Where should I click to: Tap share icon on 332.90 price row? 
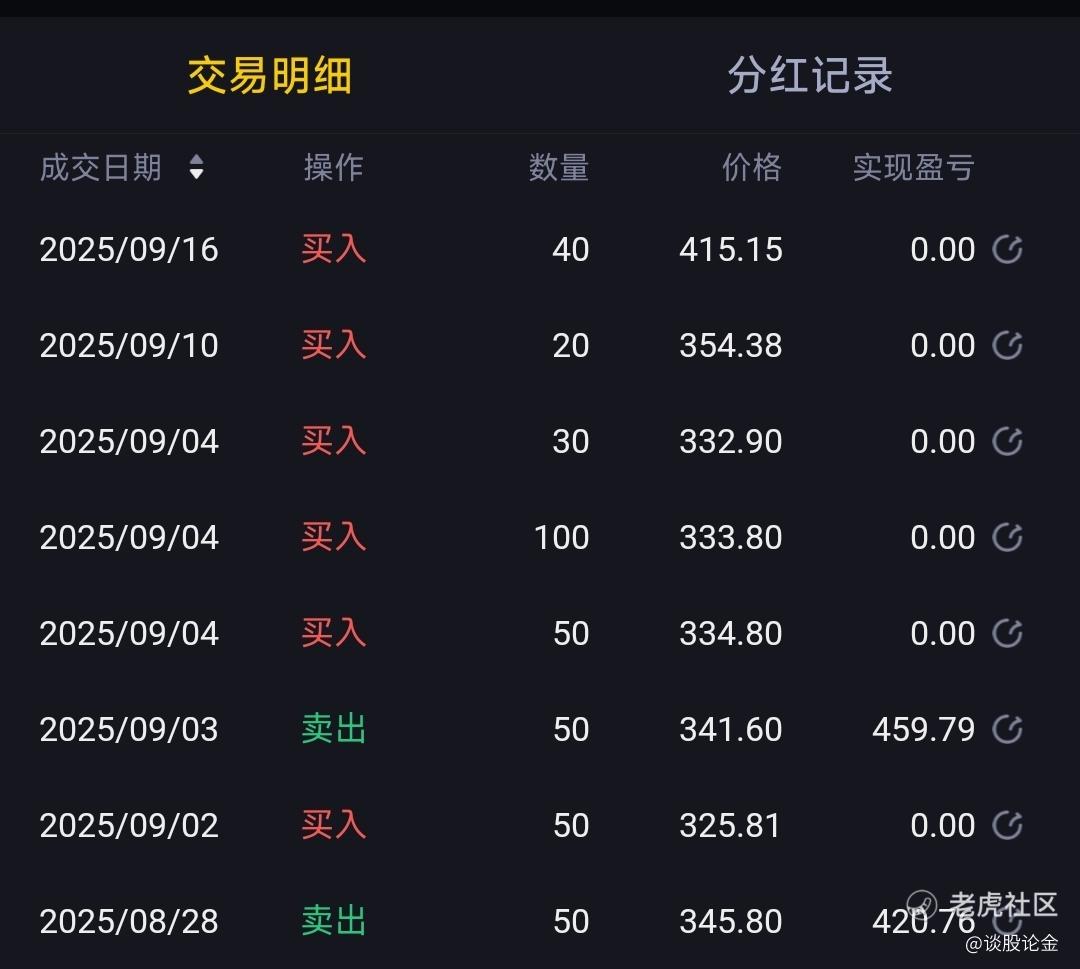[1007, 441]
